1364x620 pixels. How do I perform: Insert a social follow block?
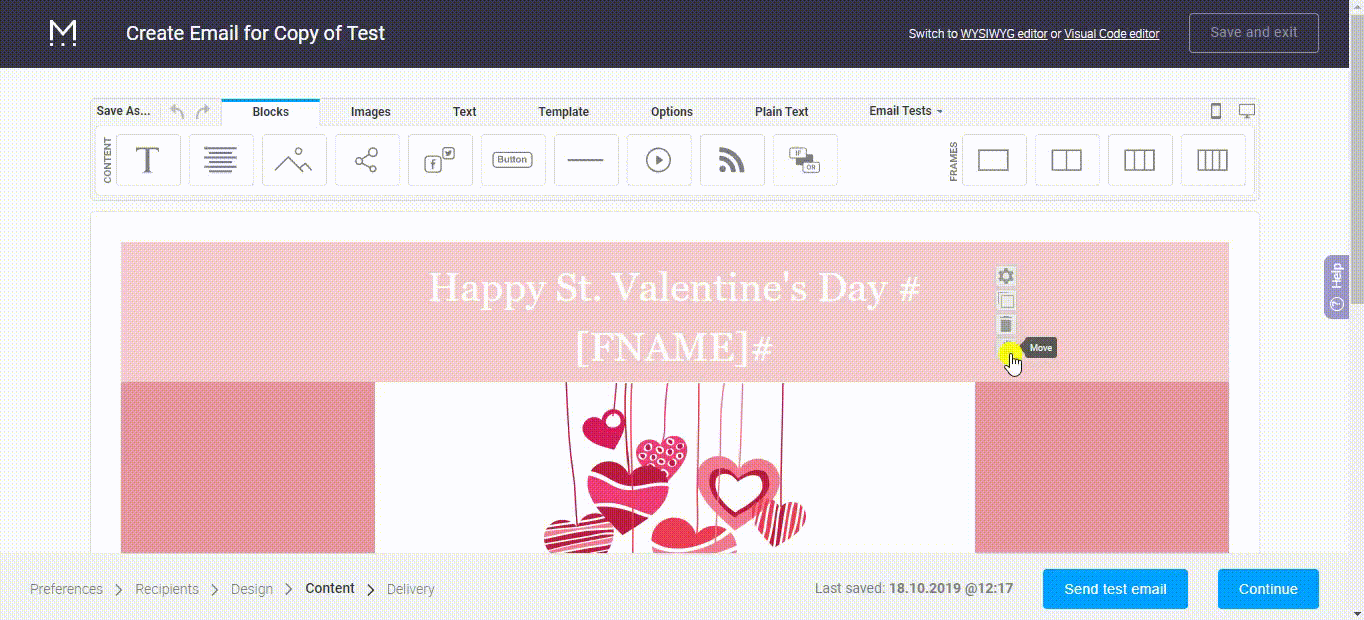click(x=440, y=160)
